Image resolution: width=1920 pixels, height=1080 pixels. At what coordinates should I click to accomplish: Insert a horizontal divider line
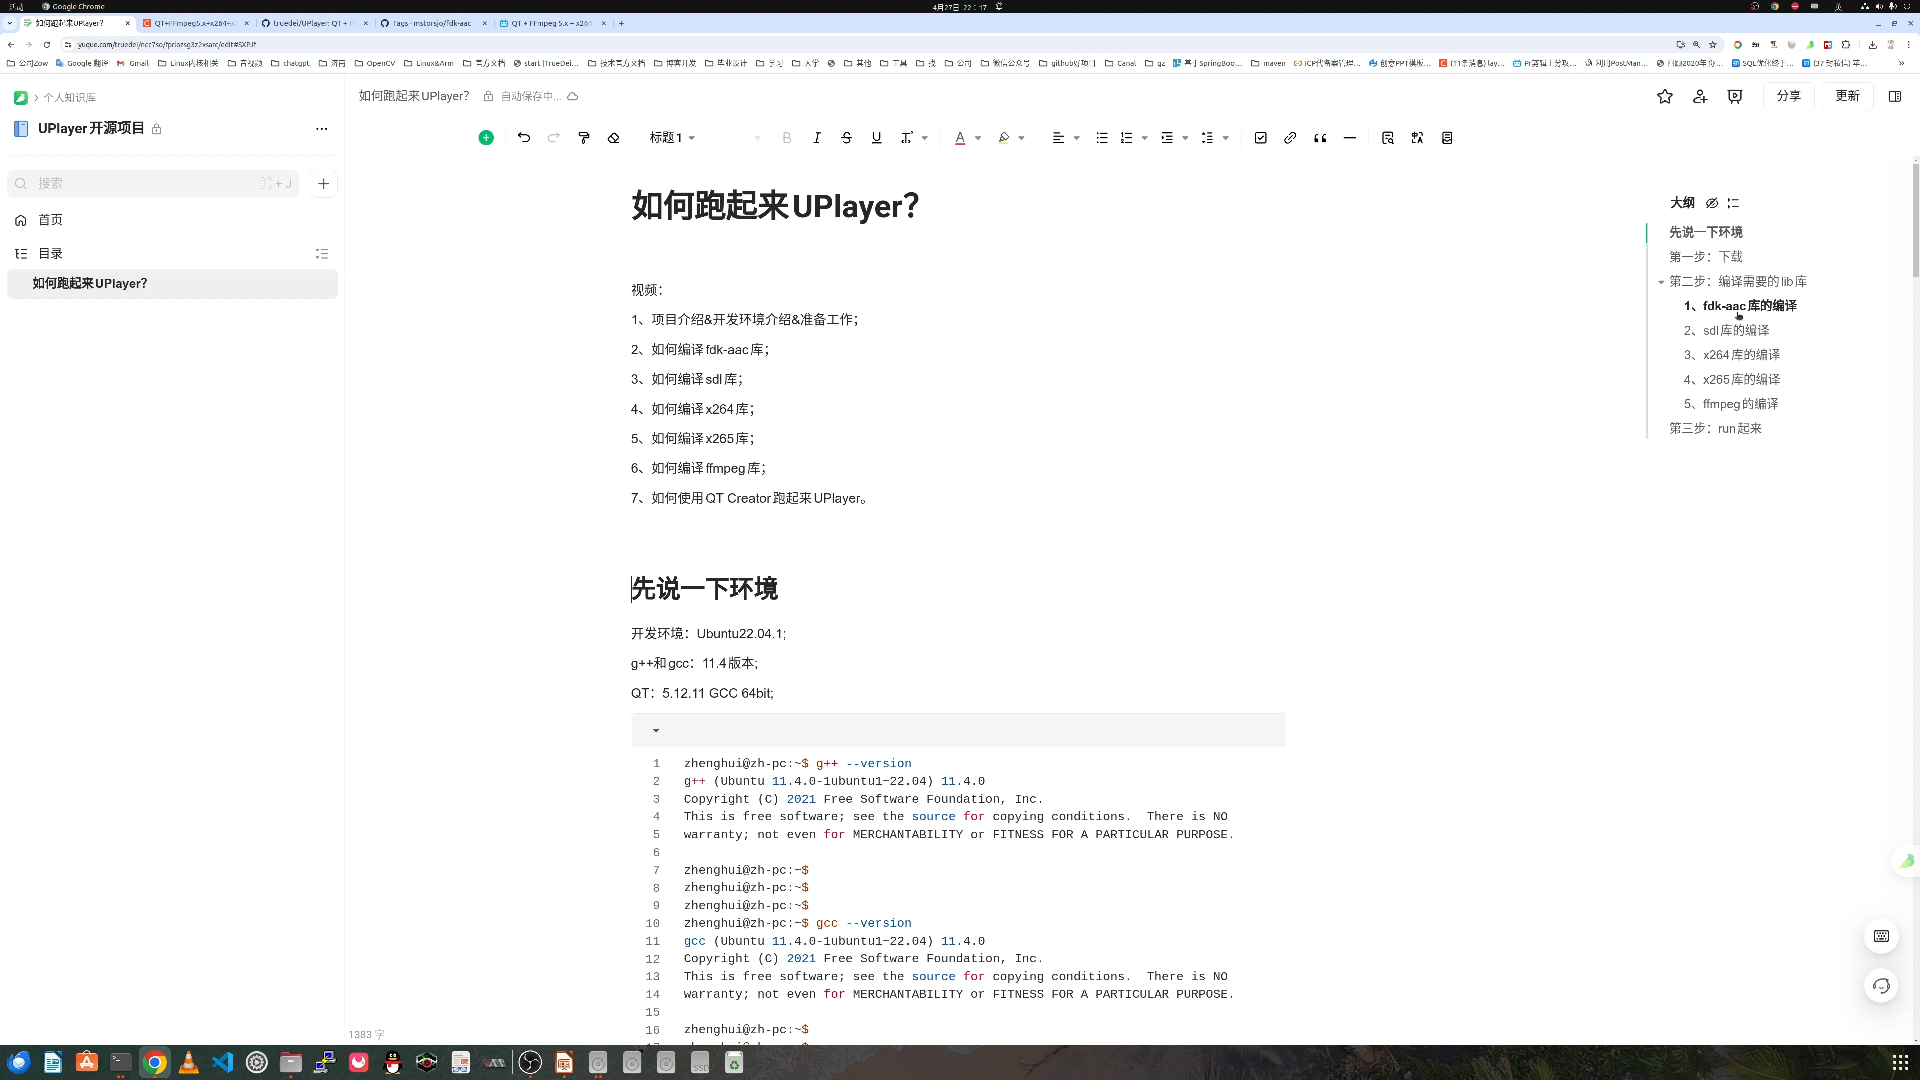tap(1350, 138)
